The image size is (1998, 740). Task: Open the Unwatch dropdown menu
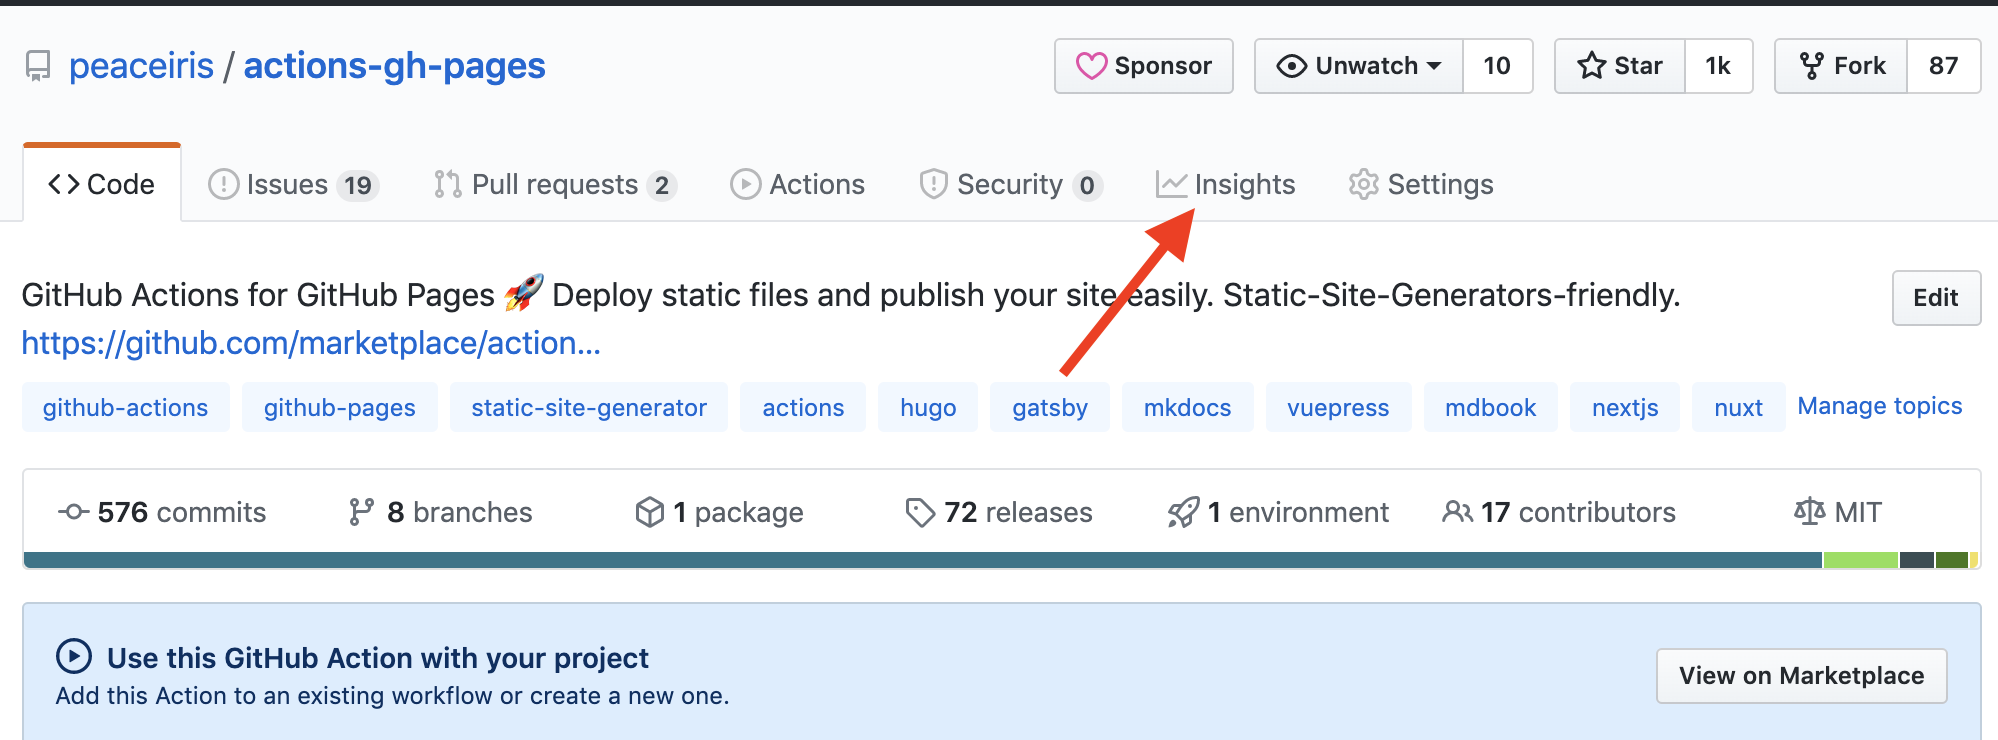tap(1359, 66)
